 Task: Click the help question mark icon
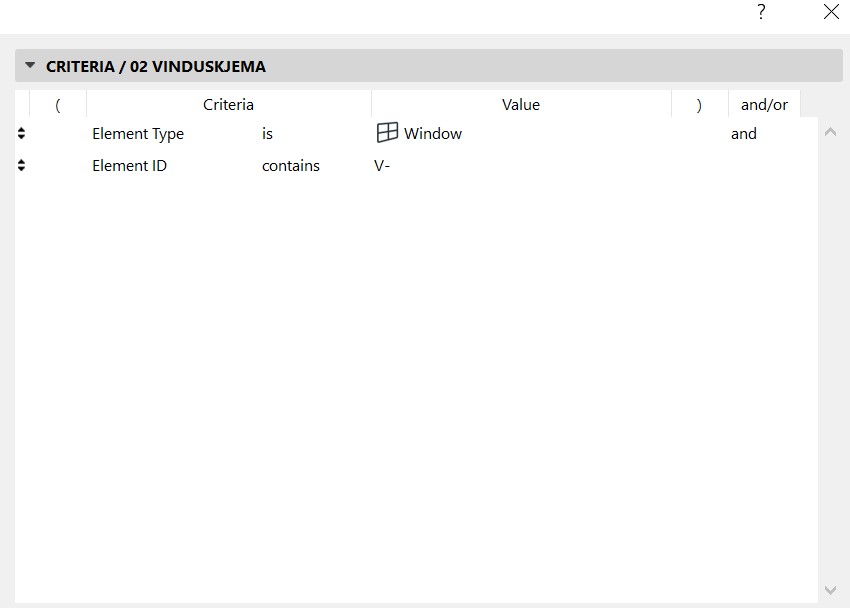click(761, 12)
